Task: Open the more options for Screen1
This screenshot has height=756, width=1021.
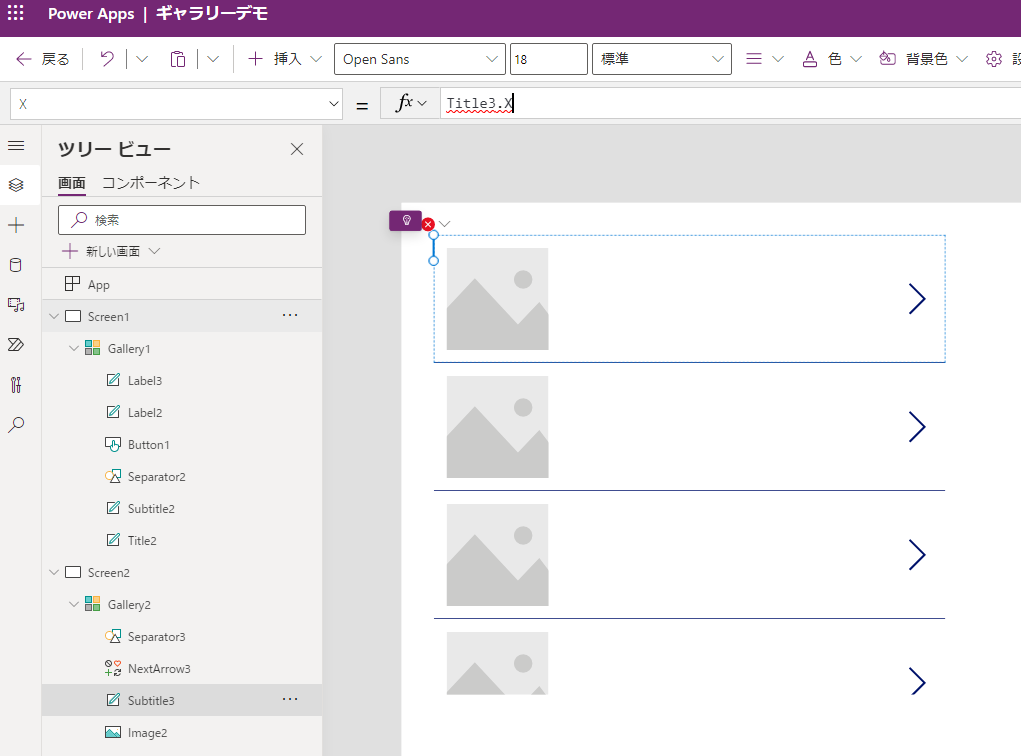Action: 290,315
